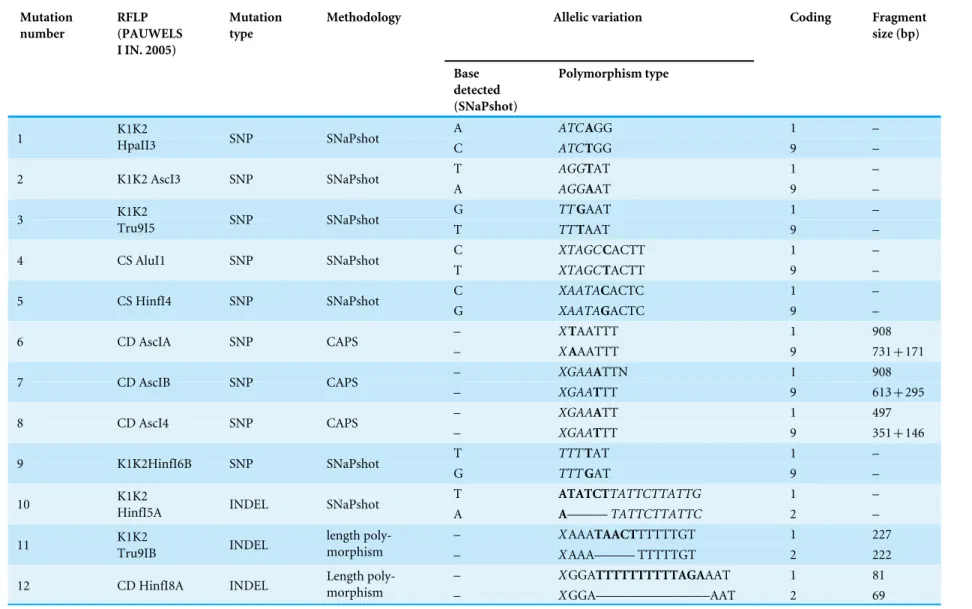Viewport: 972px width, 609px height.
Task: Click the 'Polymorphism type' subheader
Action: coord(614,74)
